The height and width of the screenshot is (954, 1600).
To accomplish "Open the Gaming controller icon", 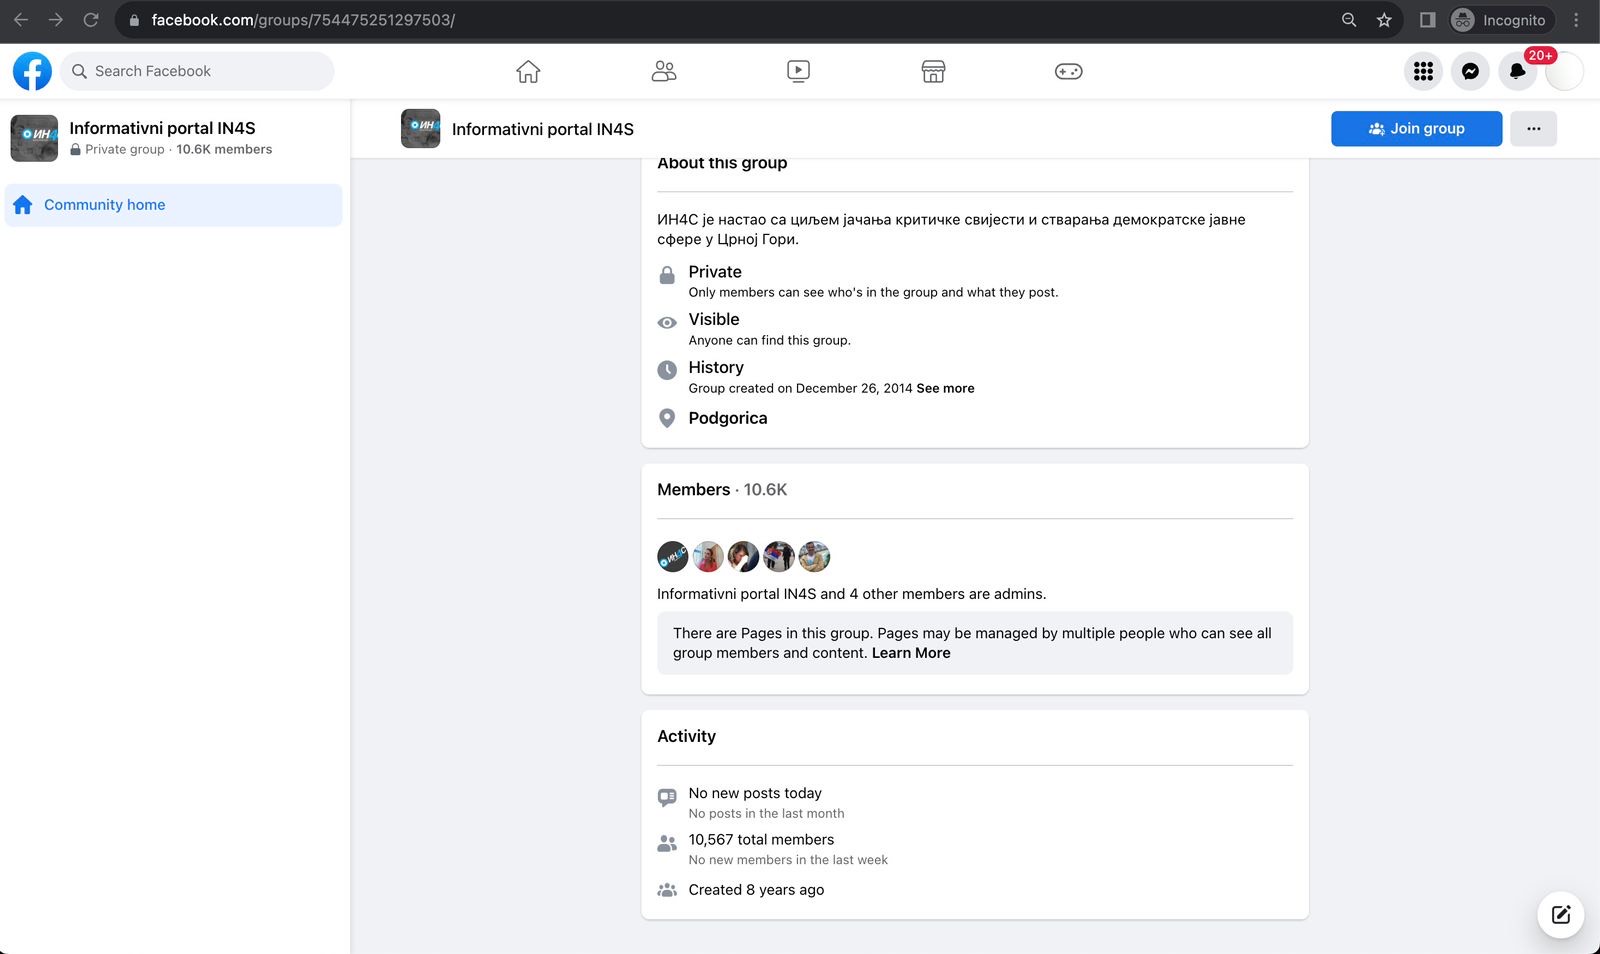I will pyautogui.click(x=1068, y=71).
